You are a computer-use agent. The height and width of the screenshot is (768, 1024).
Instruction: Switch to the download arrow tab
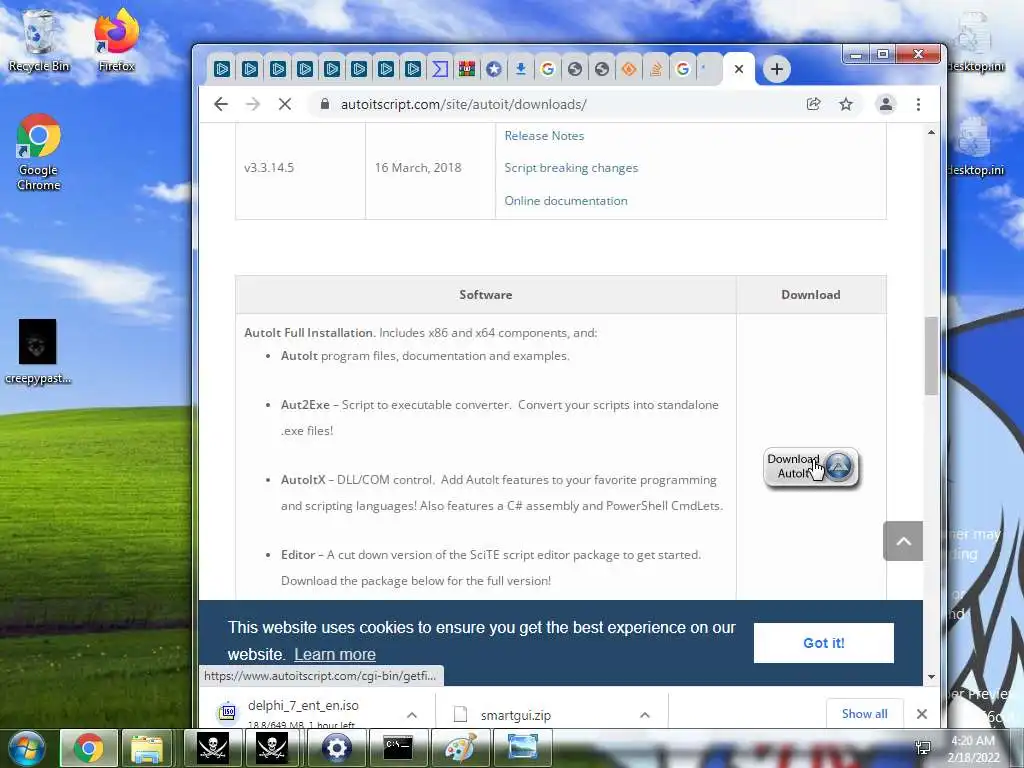520,69
